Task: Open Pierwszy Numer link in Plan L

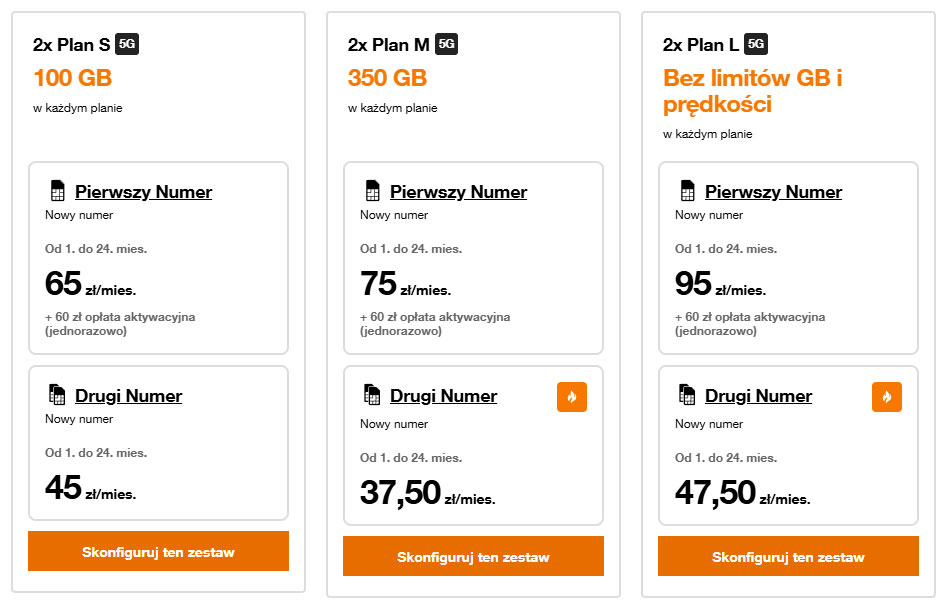Action: (x=774, y=192)
